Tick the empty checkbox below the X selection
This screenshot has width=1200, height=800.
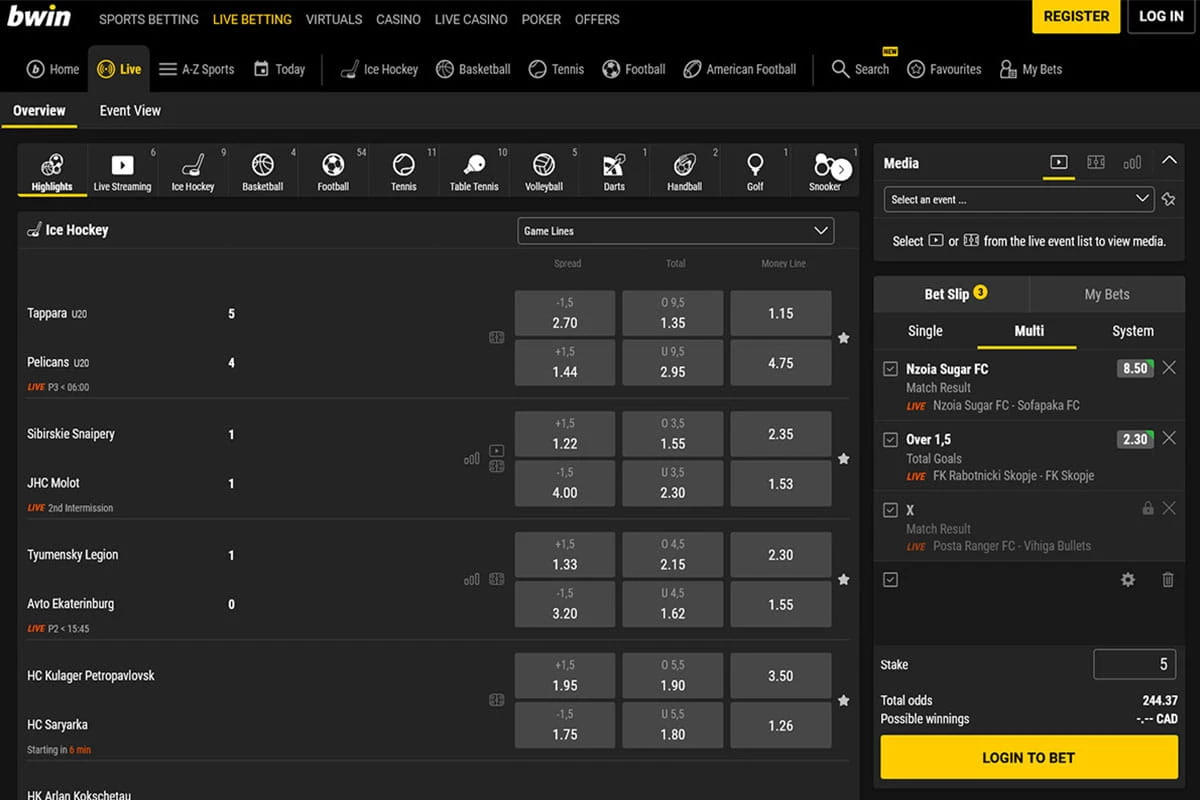(892, 579)
